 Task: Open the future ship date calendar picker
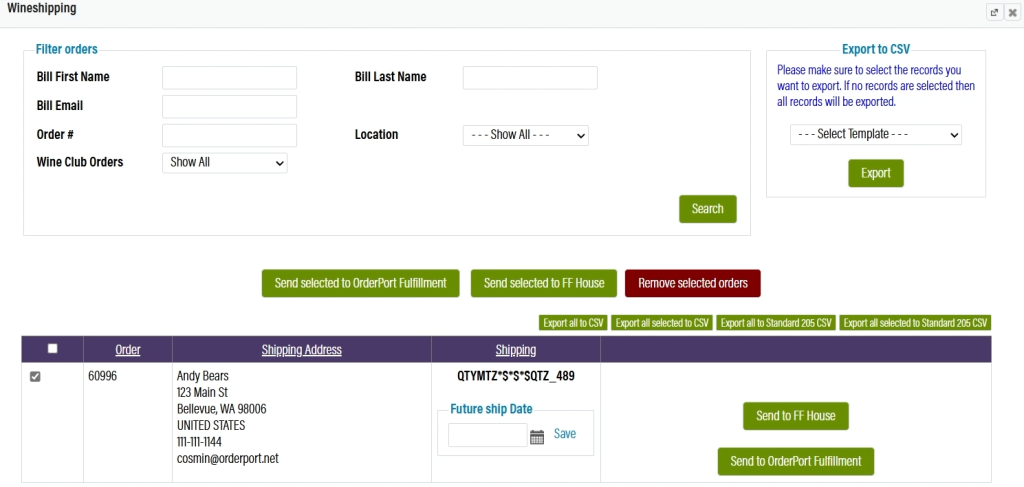(x=537, y=436)
